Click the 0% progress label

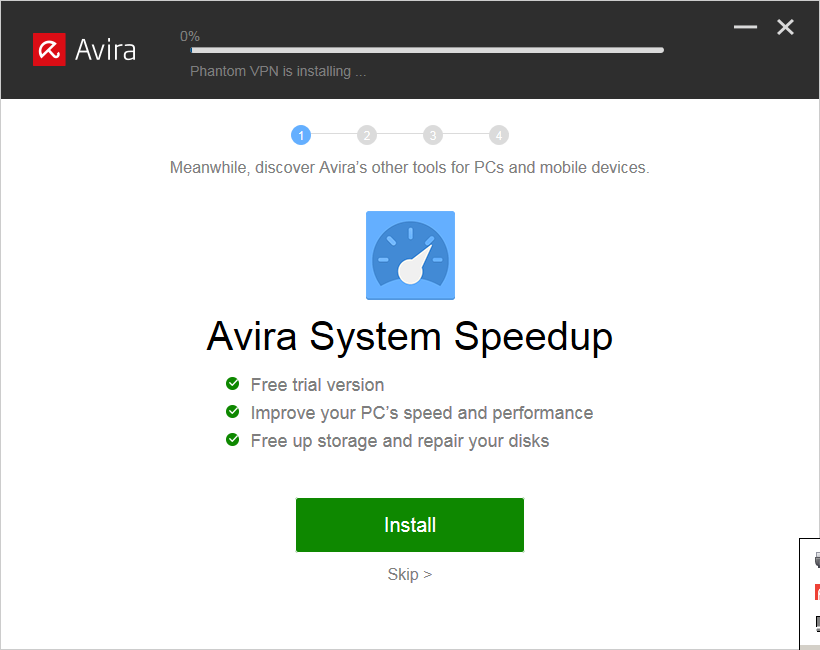pos(190,36)
